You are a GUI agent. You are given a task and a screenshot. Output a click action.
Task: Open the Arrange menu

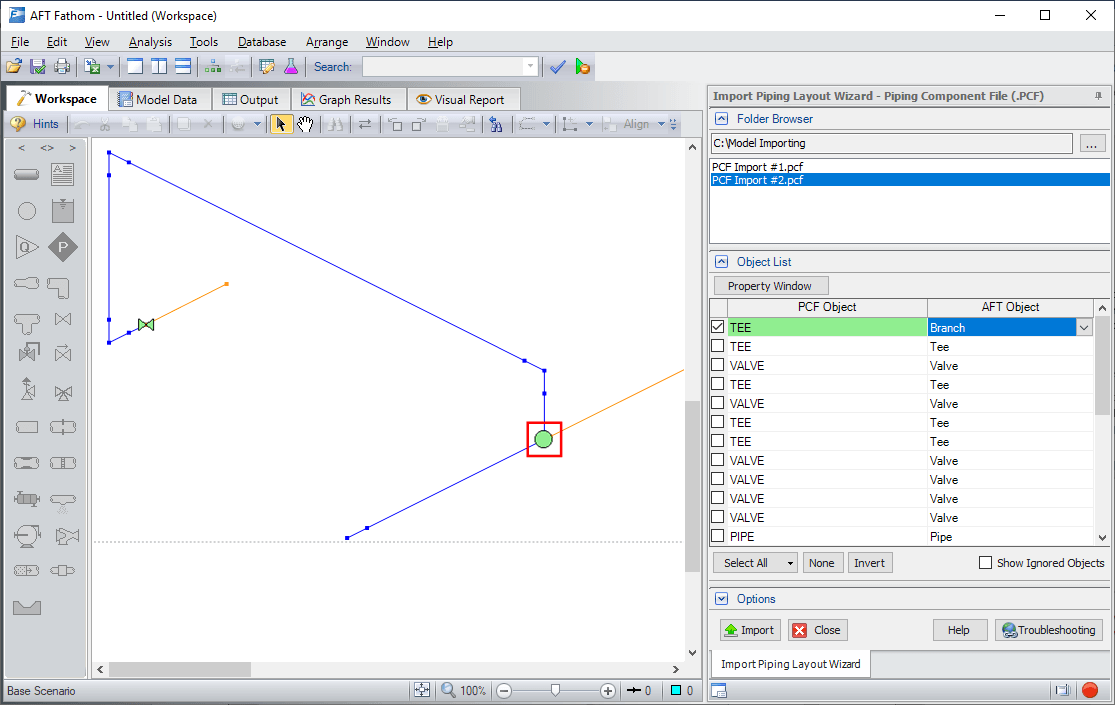click(327, 42)
